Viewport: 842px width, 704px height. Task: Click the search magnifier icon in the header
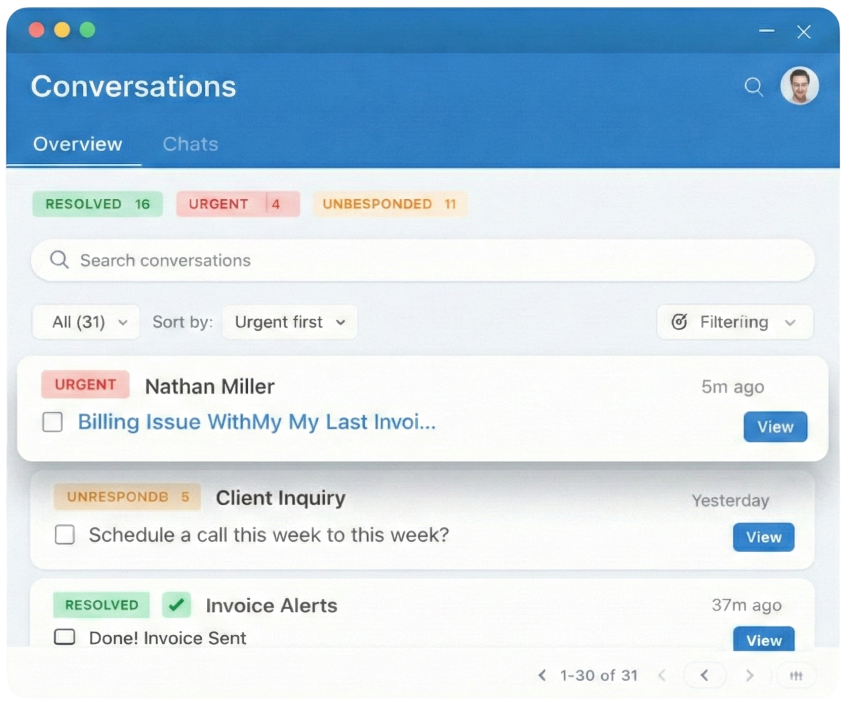754,87
